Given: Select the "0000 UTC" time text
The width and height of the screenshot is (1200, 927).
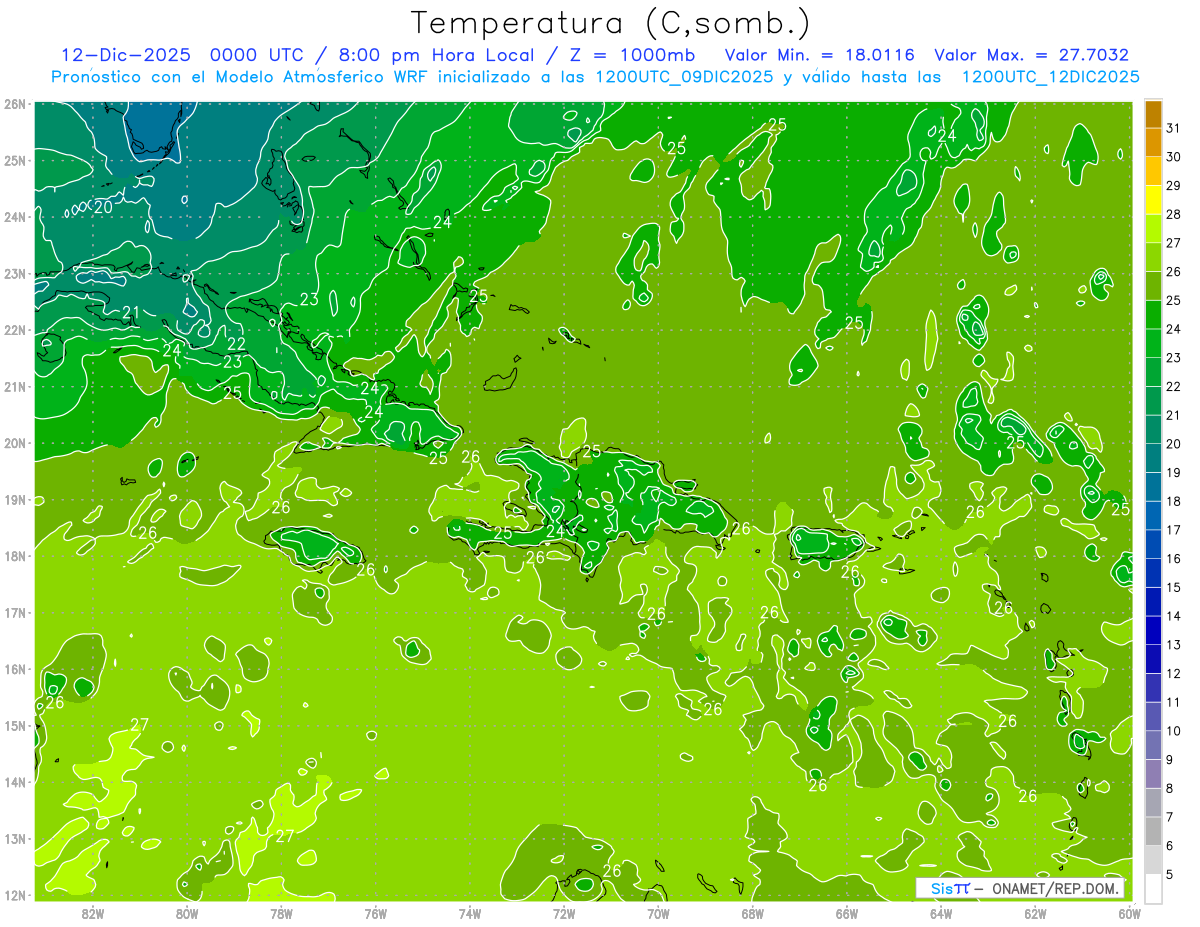Looking at the screenshot, I should coord(256,55).
